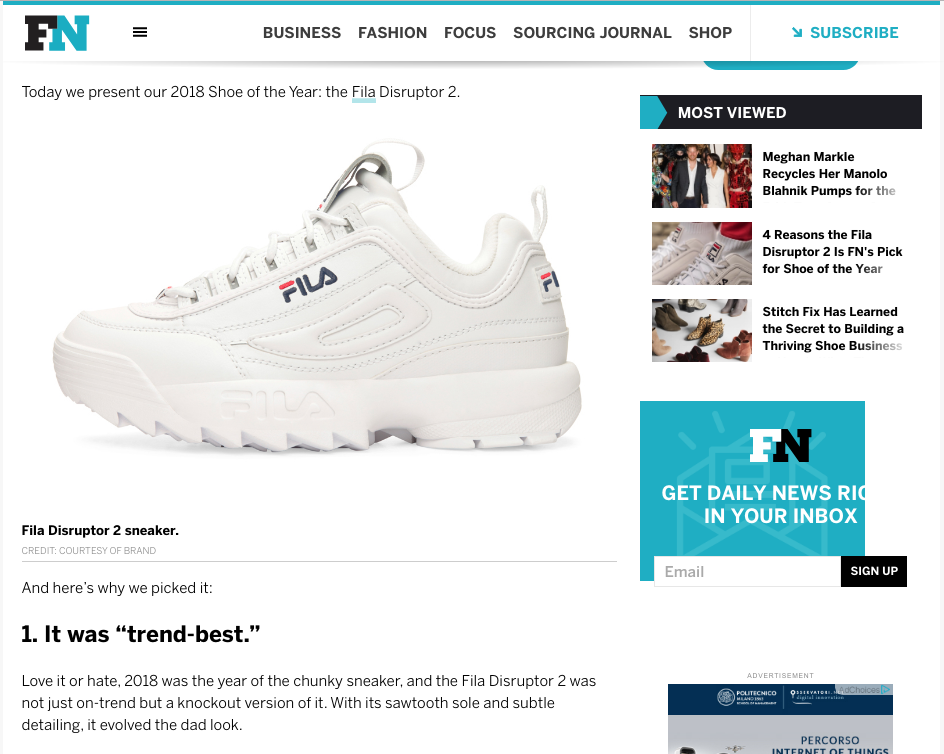
Task: Click the Meghan Markle article thumbnail
Action: 702,176
